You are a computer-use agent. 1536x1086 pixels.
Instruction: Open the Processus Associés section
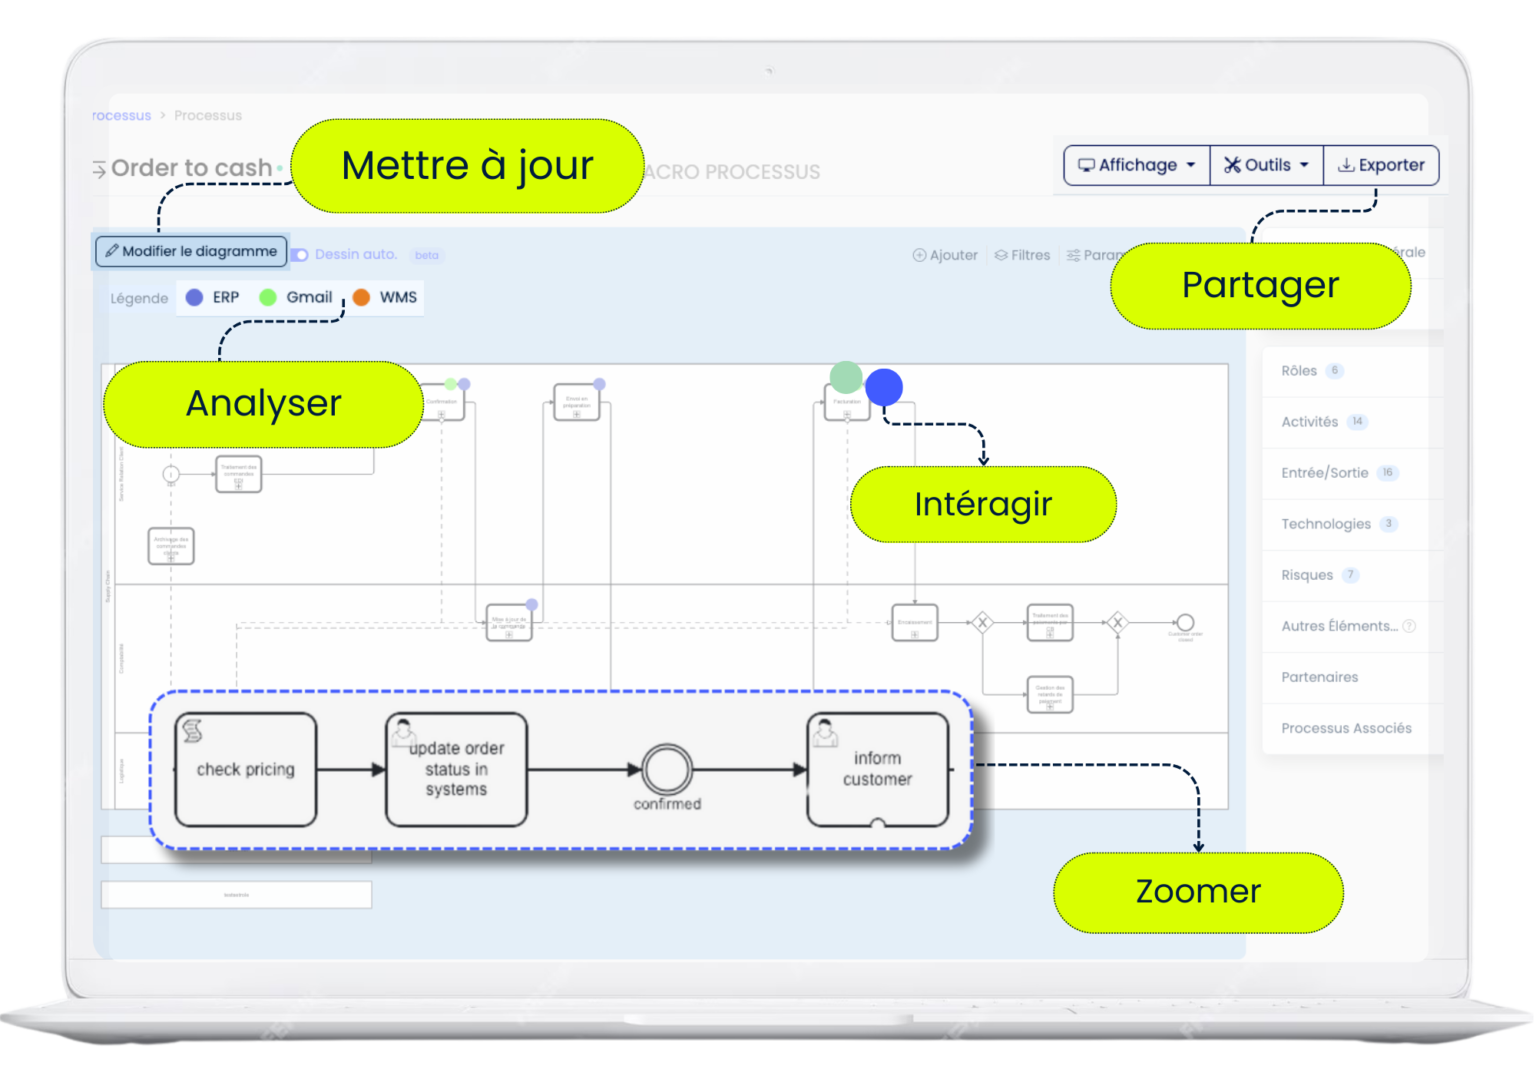(1346, 728)
